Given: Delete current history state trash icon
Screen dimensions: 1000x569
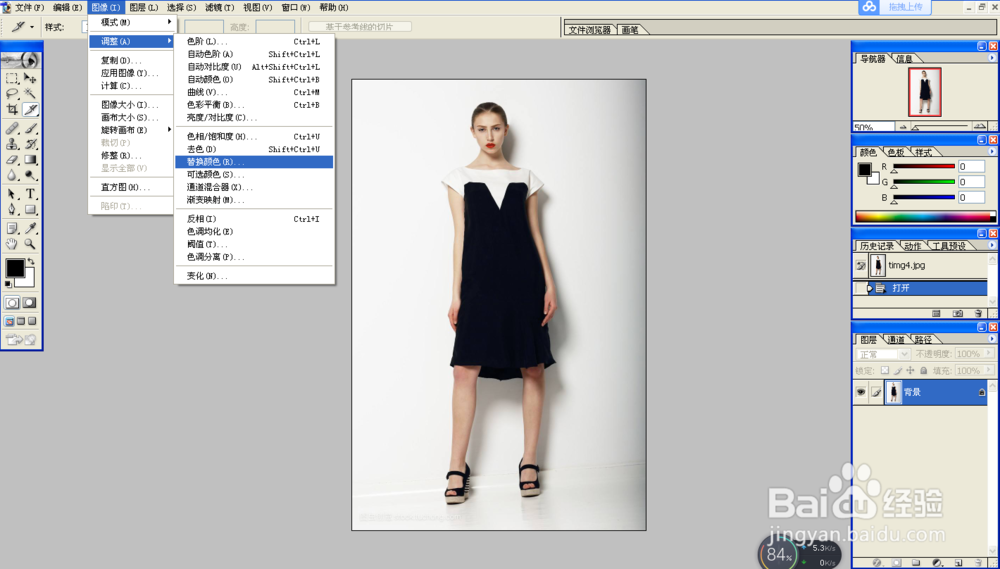Looking at the screenshot, I should coord(978,313).
